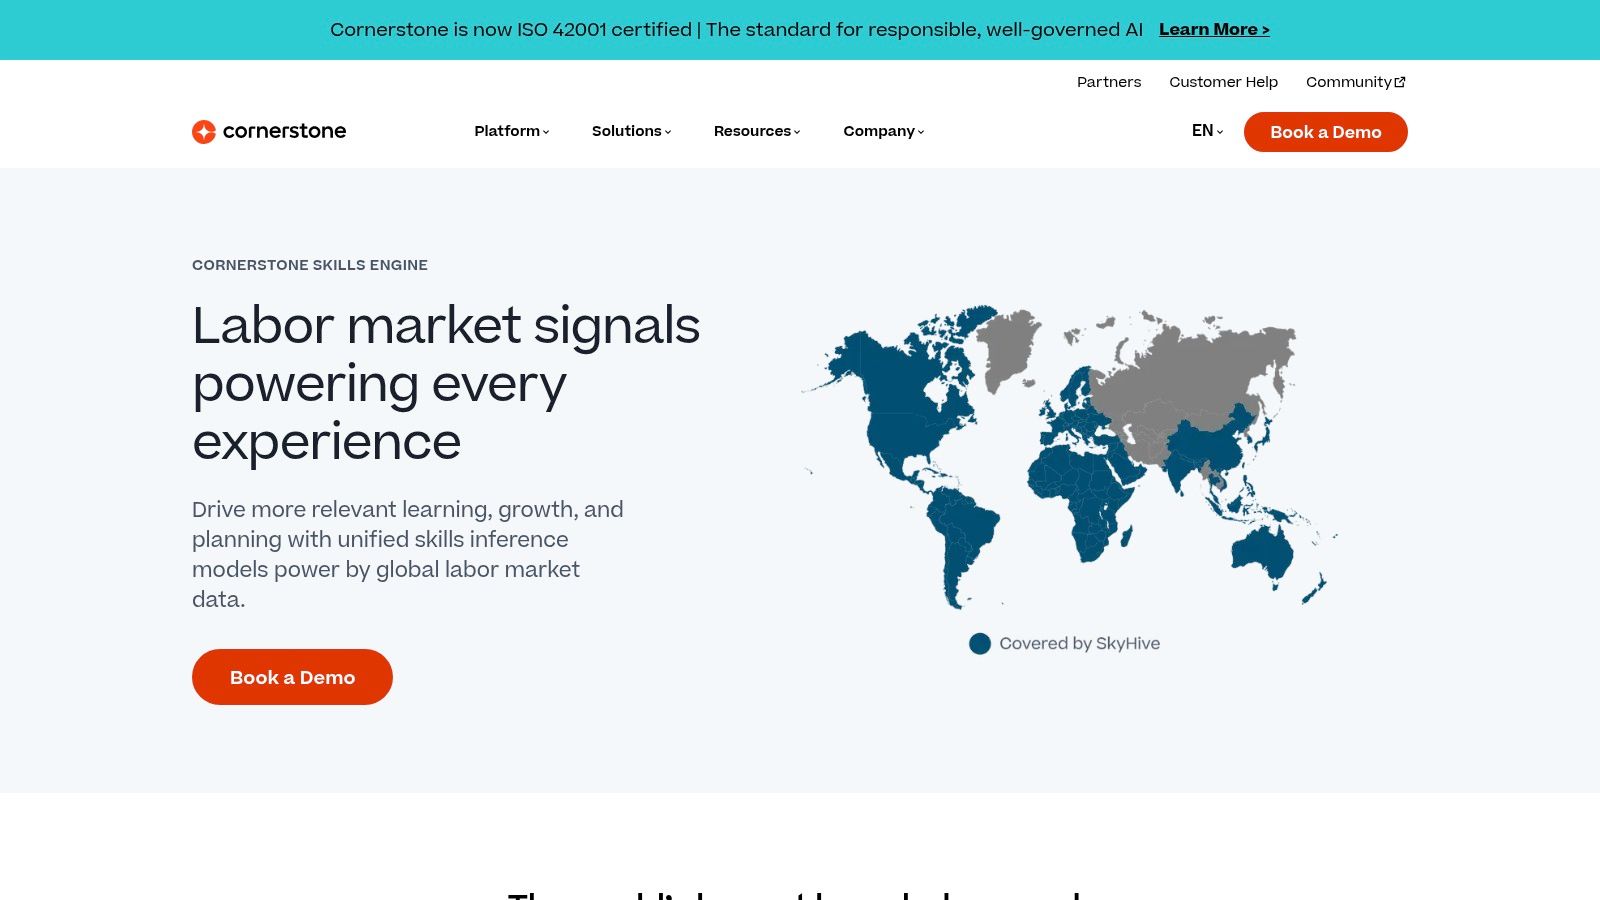Image resolution: width=1600 pixels, height=900 pixels.
Task: Open the Community link
Action: 1348,82
